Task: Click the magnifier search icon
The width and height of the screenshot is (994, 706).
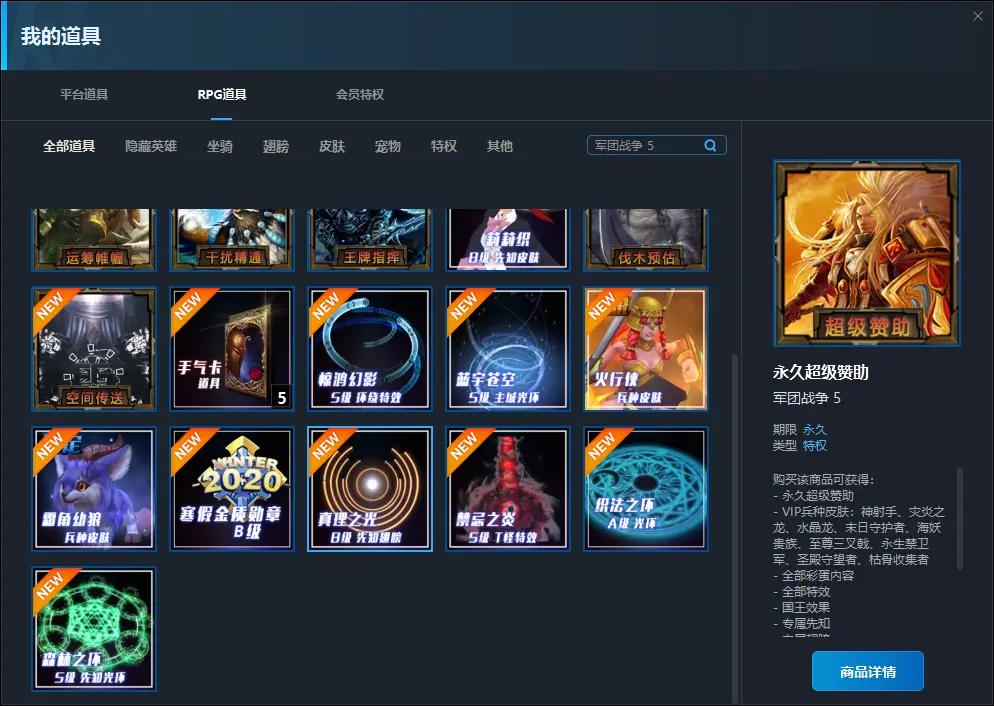Action: (x=711, y=145)
